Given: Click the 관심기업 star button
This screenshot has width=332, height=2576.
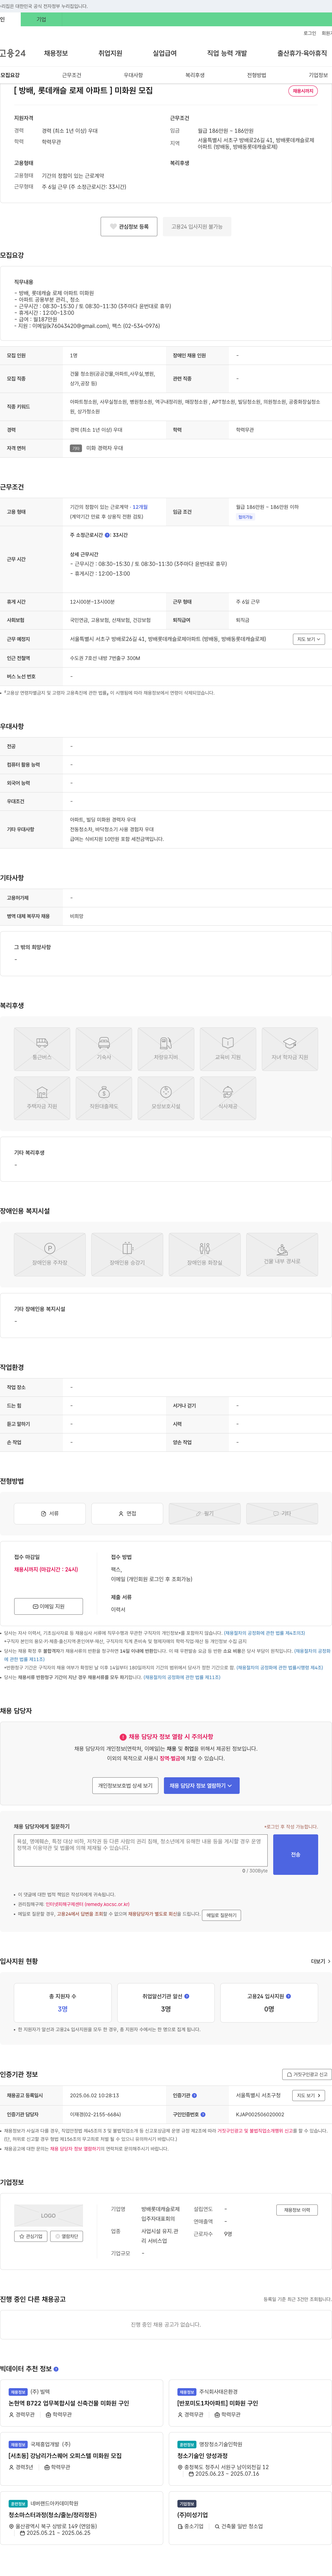Looking at the screenshot, I should [31, 2236].
